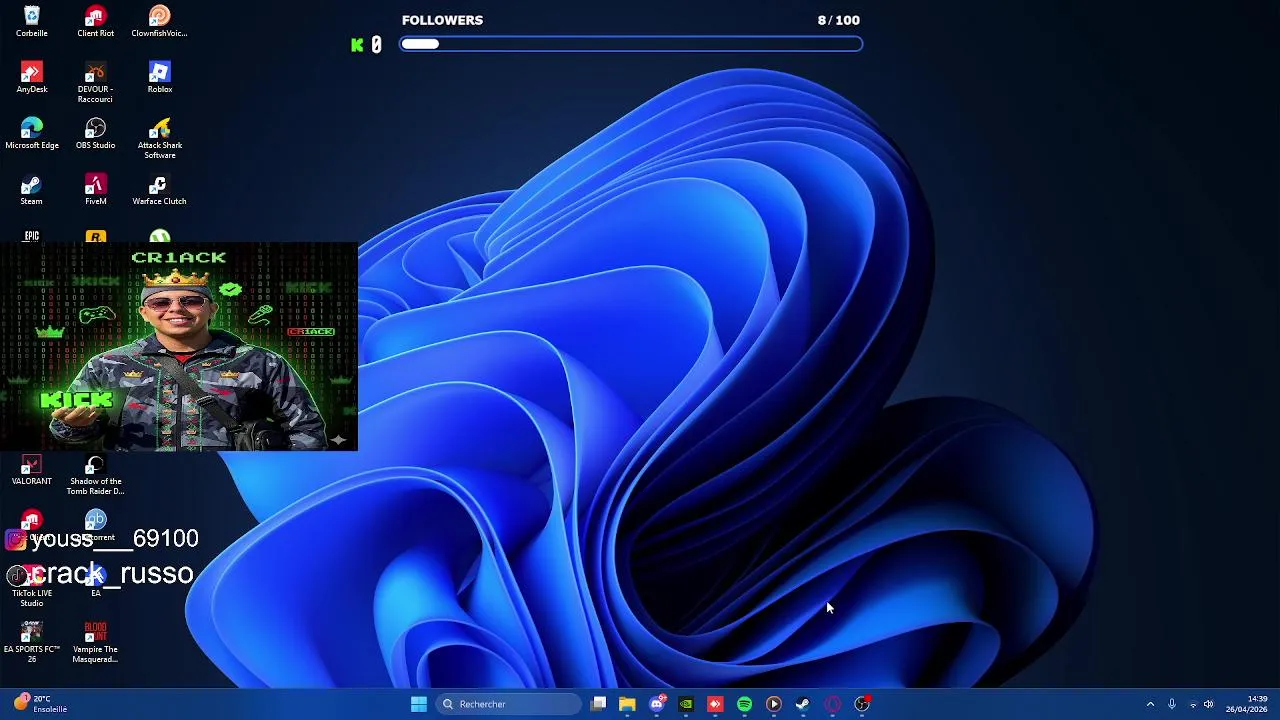Open the weather widget showing 20°C

click(x=40, y=704)
